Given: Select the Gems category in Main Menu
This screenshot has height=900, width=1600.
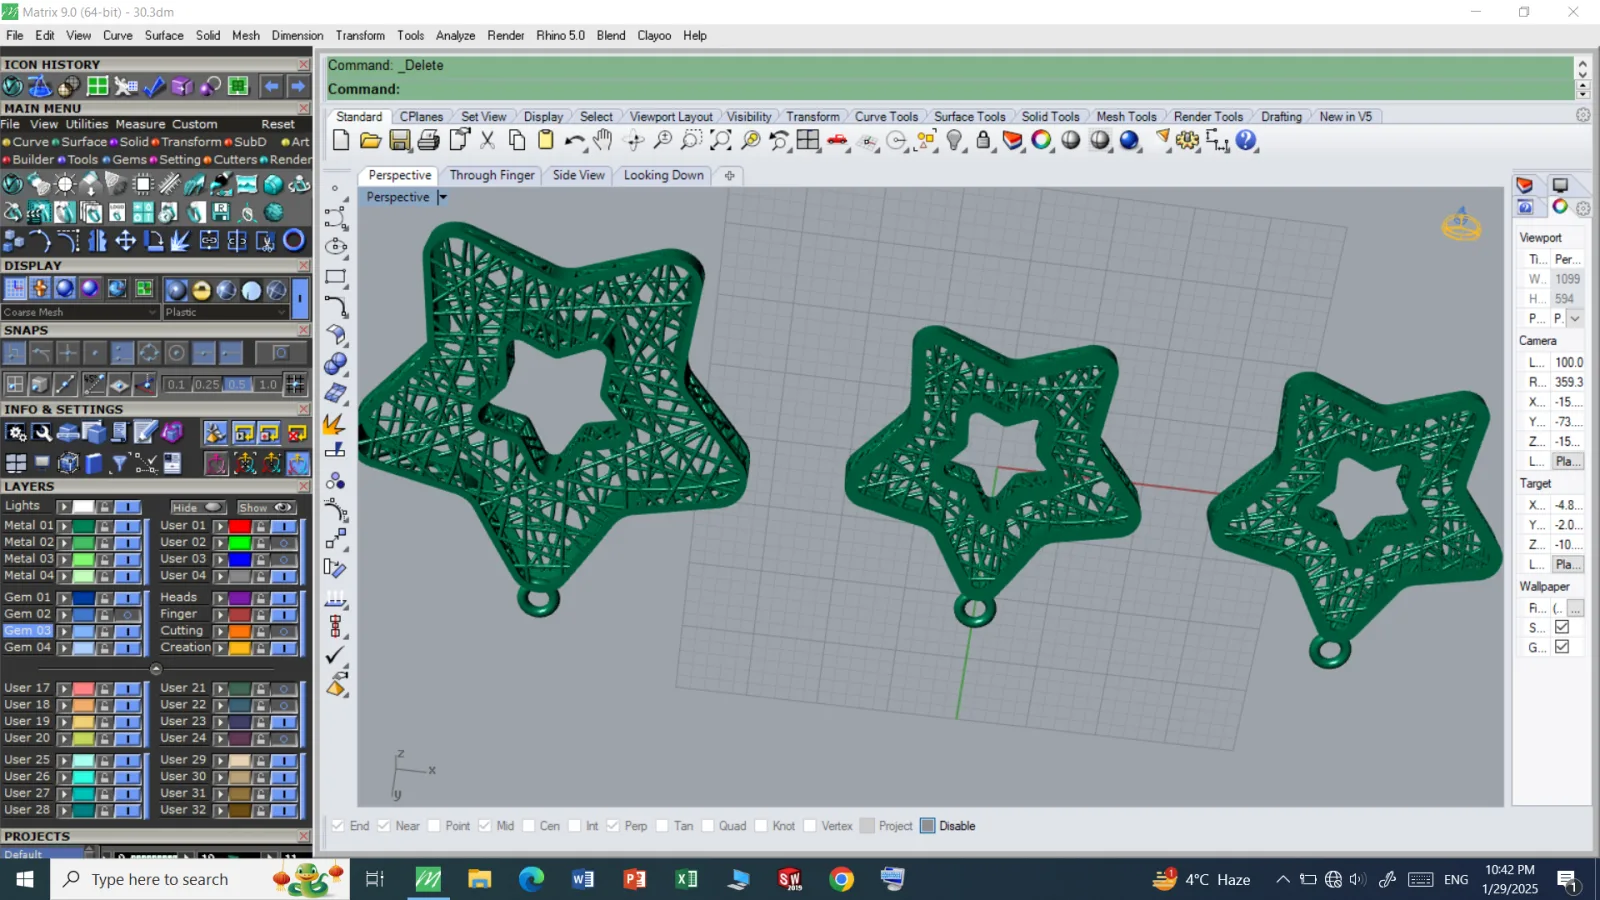Looking at the screenshot, I should tap(129, 159).
